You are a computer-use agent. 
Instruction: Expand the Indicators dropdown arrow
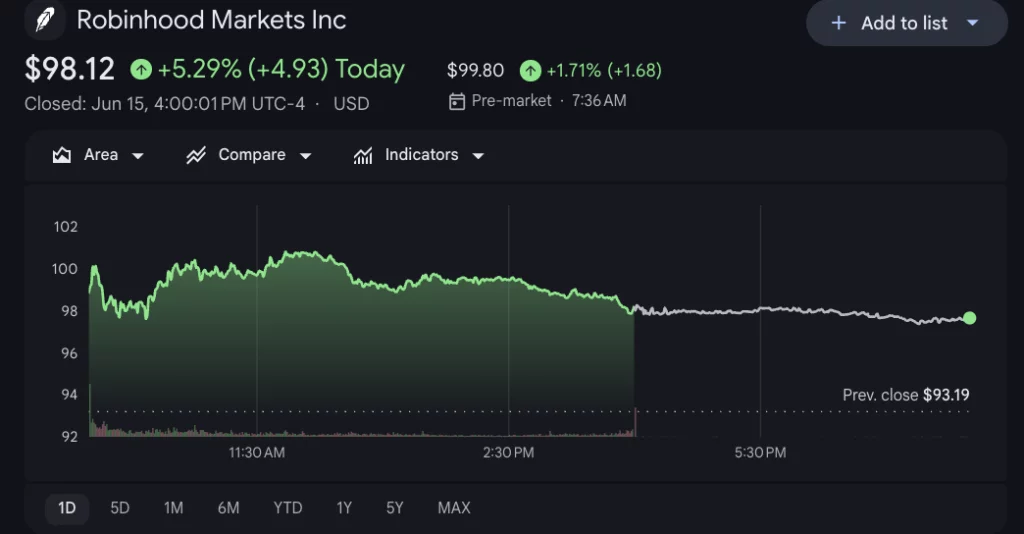478,156
